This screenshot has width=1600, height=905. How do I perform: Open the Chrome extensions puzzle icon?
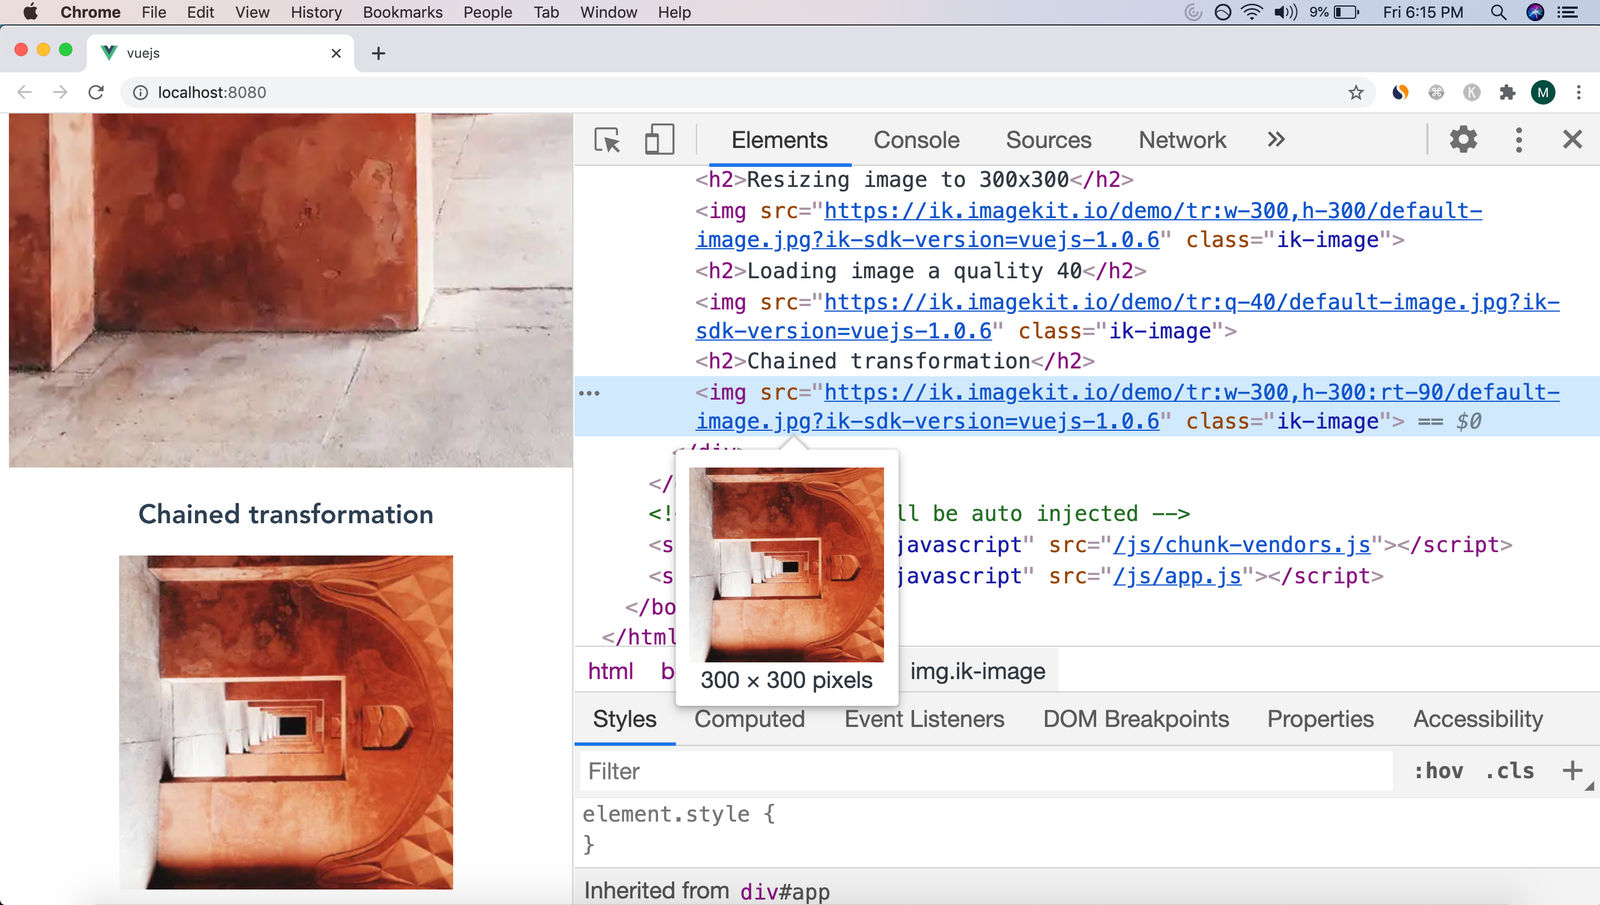point(1507,92)
